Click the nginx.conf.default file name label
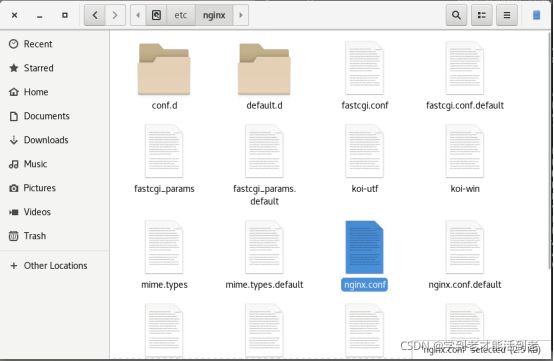 [465, 285]
